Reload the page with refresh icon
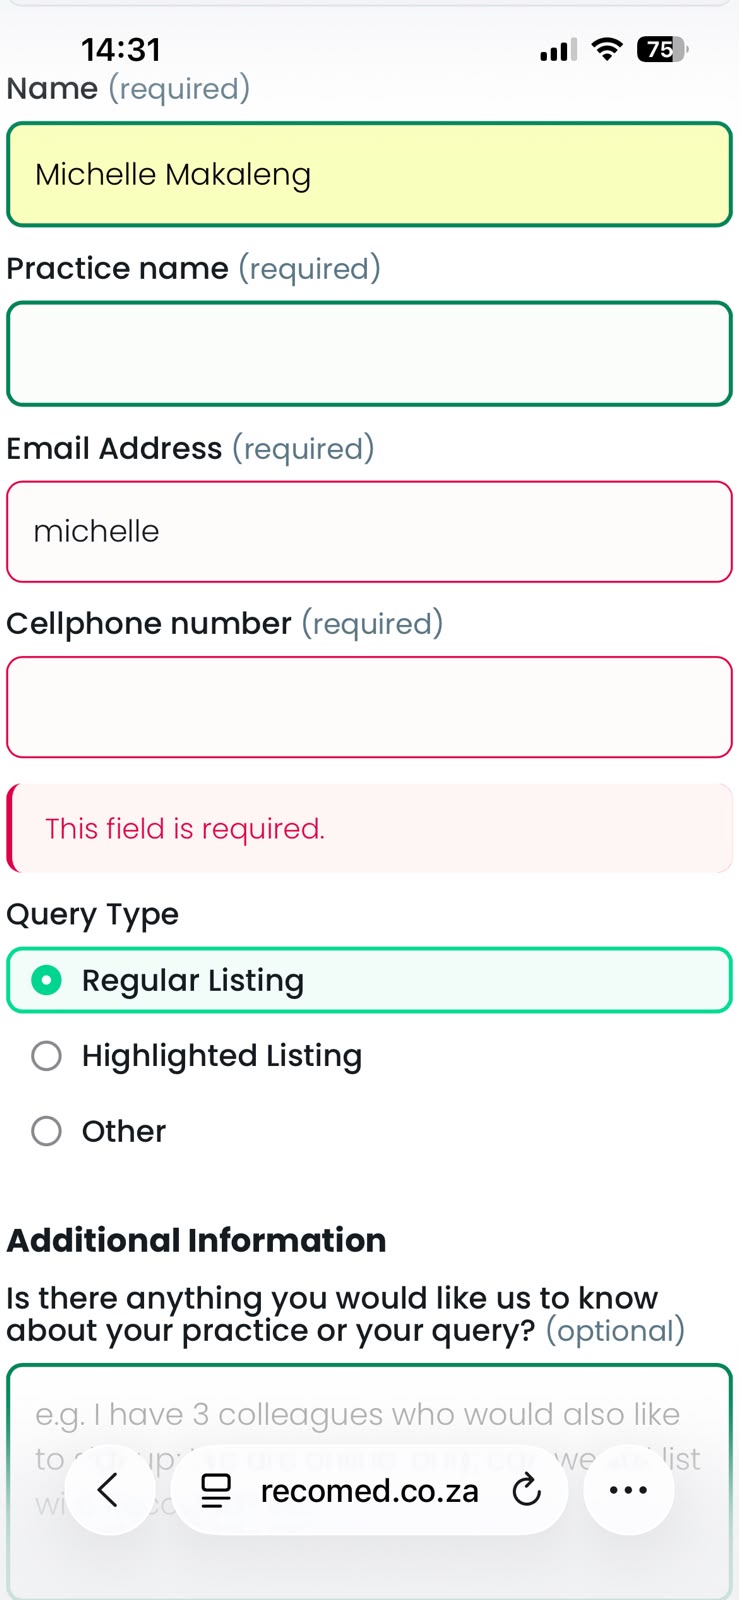The height and width of the screenshot is (1600, 739). (526, 1490)
